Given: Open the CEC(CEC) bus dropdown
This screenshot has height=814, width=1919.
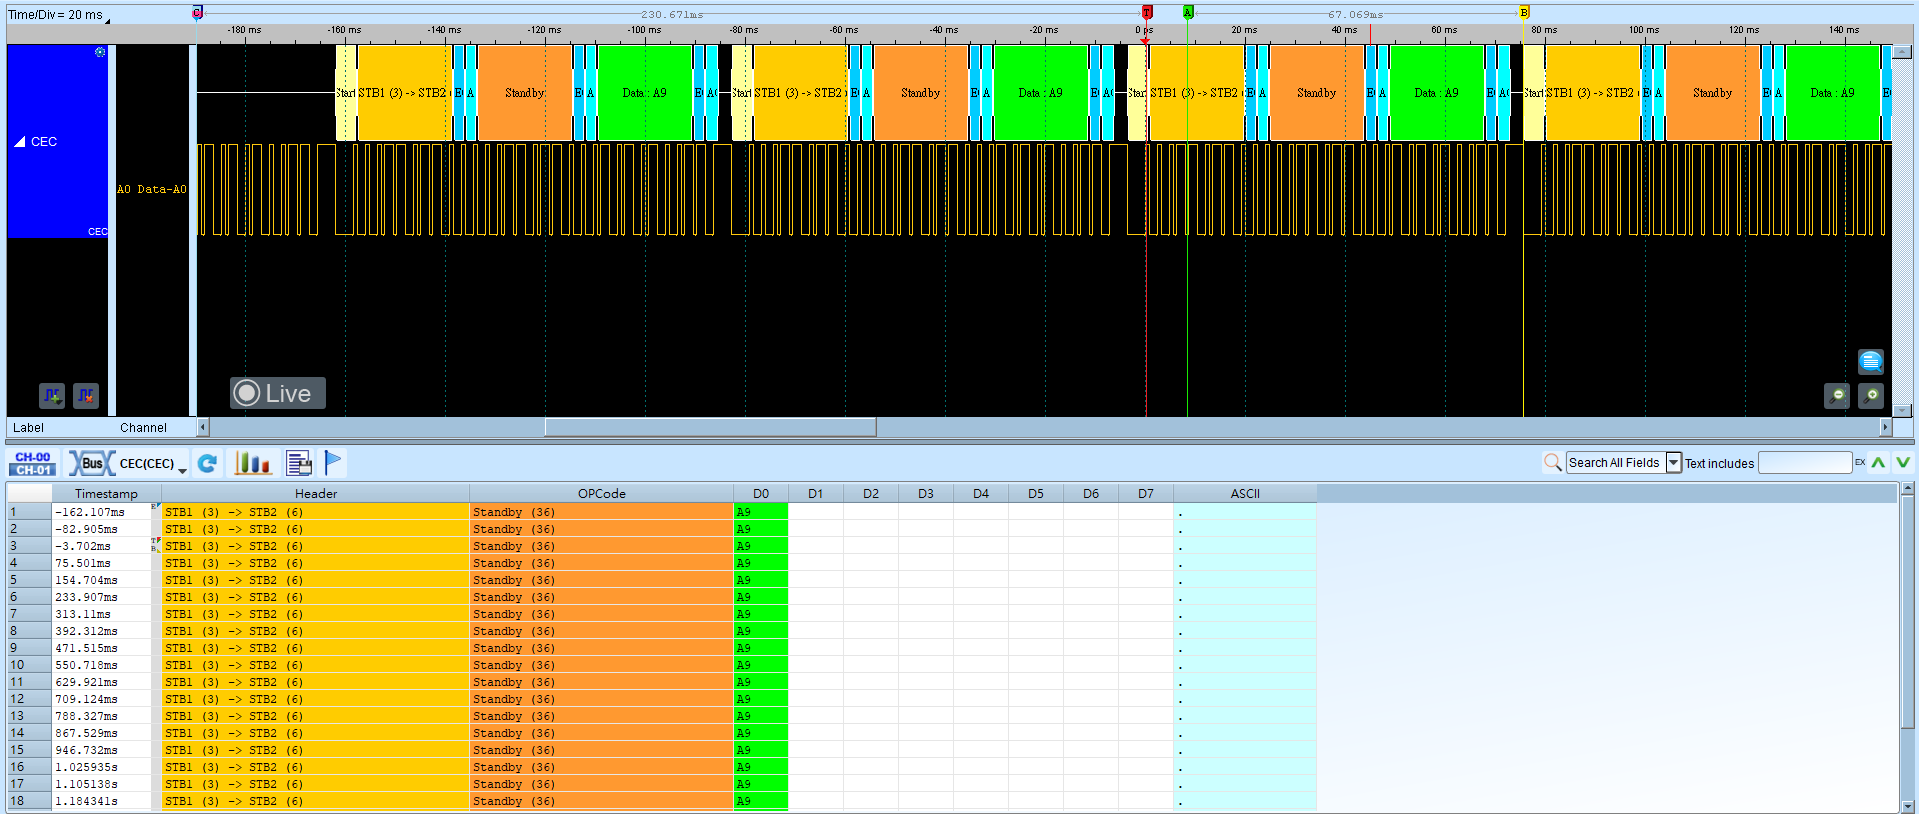Looking at the screenshot, I should [x=182, y=469].
